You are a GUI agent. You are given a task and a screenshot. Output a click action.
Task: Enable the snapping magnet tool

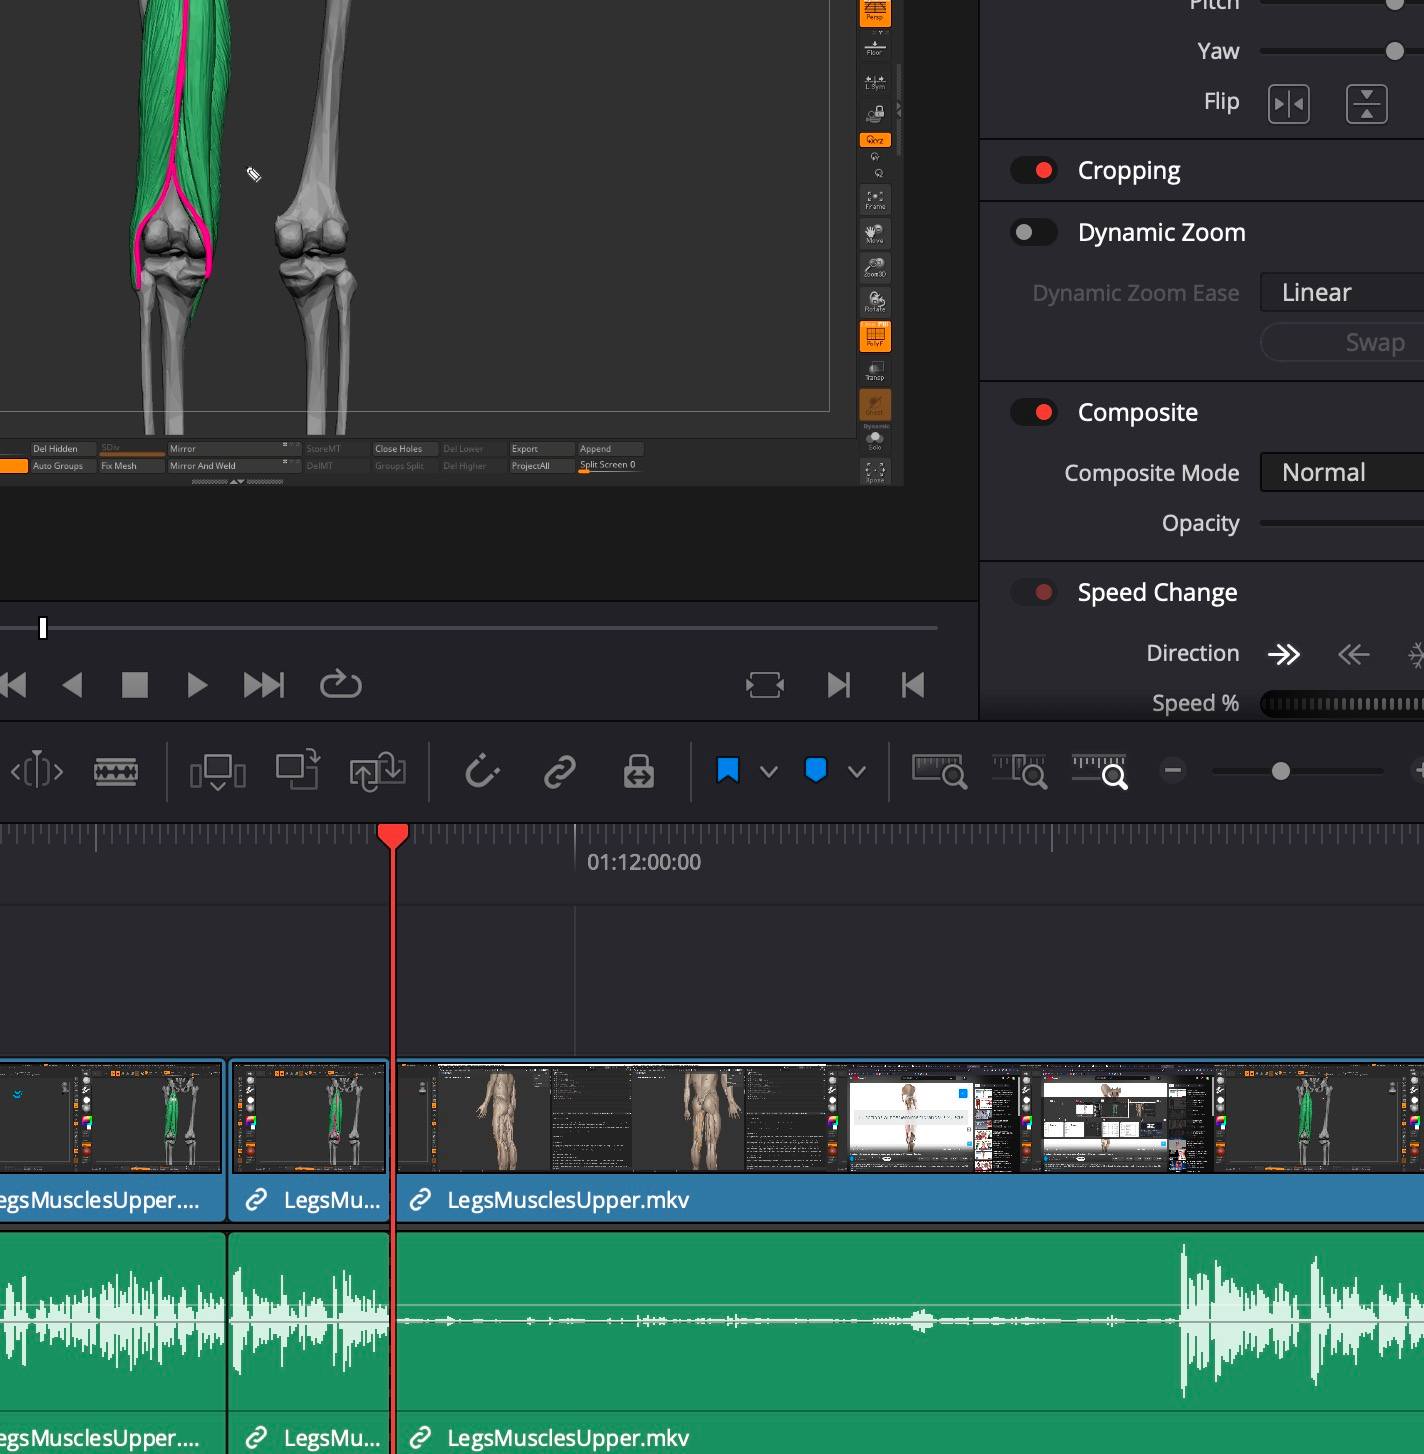coord(482,771)
